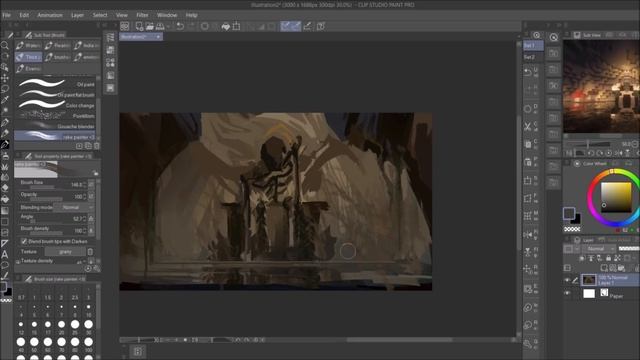Remove the brush texture with trash icon
This screenshot has height=360, width=640.
tap(91, 252)
